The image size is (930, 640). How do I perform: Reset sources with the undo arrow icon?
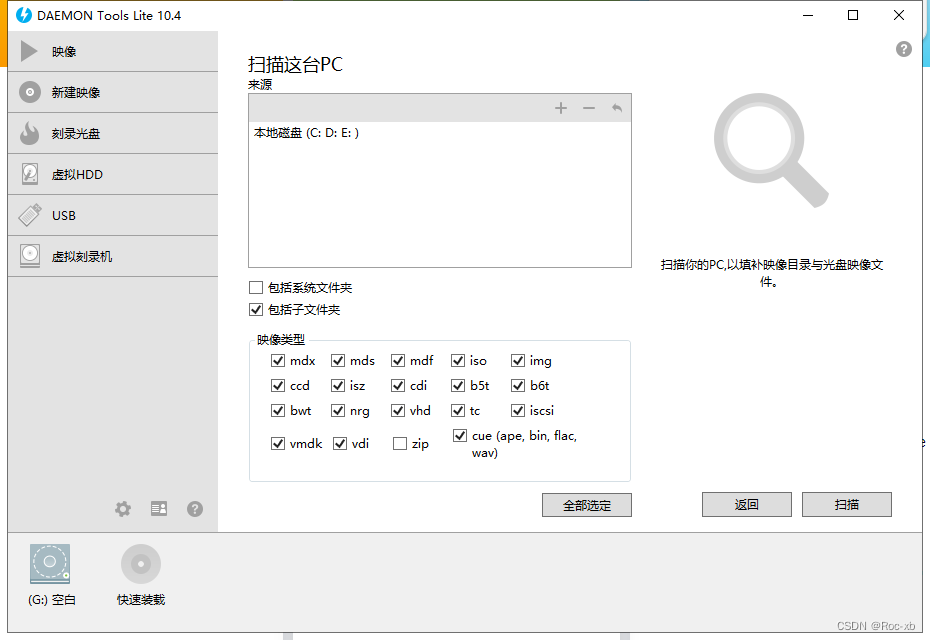[x=617, y=108]
